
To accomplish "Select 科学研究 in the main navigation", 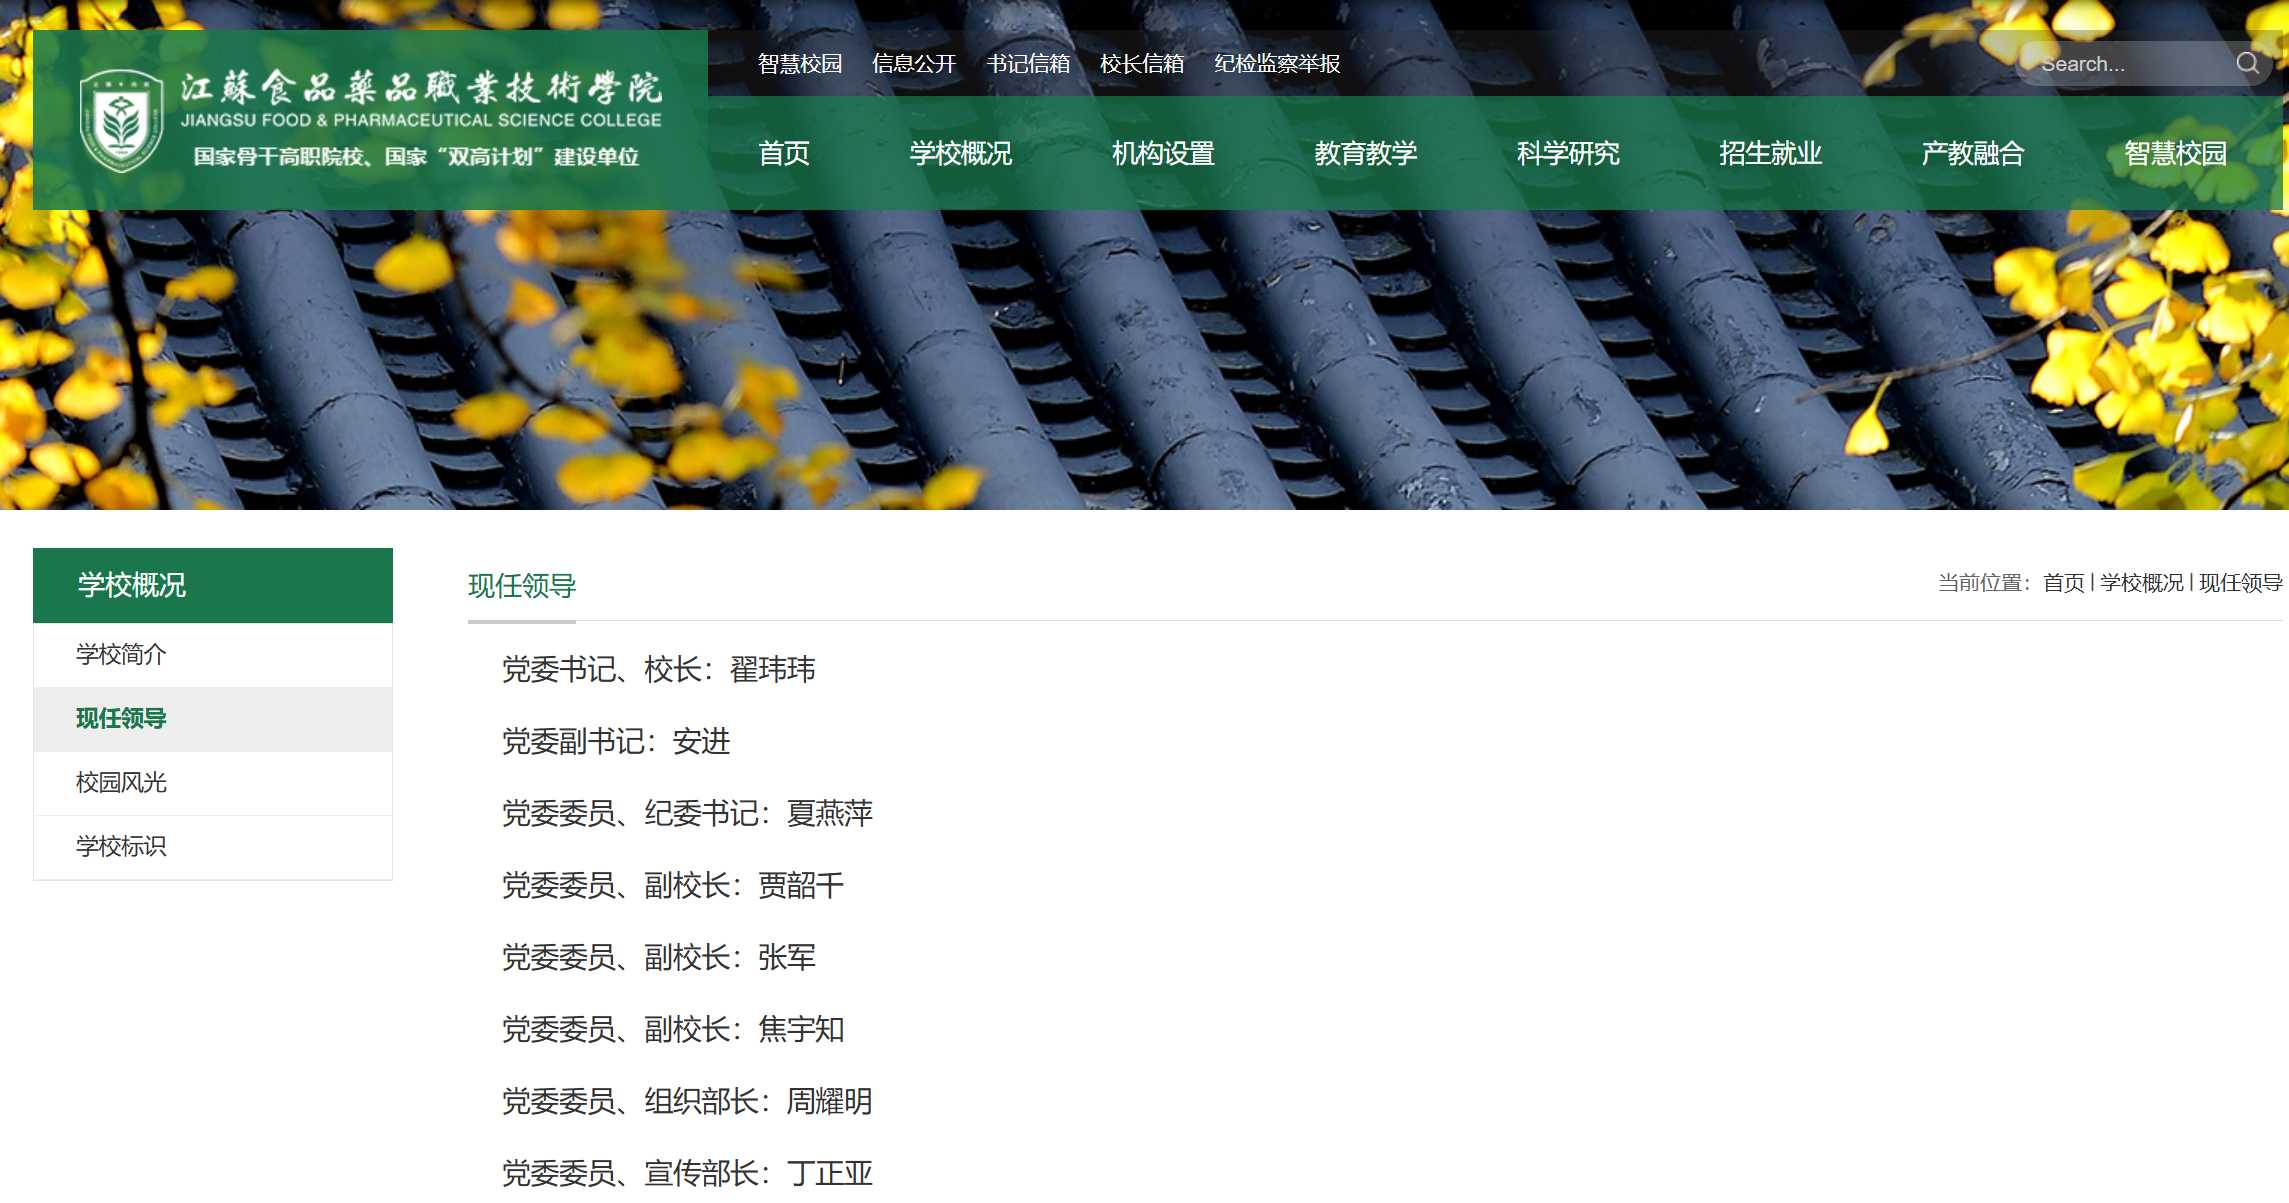I will [x=1567, y=153].
